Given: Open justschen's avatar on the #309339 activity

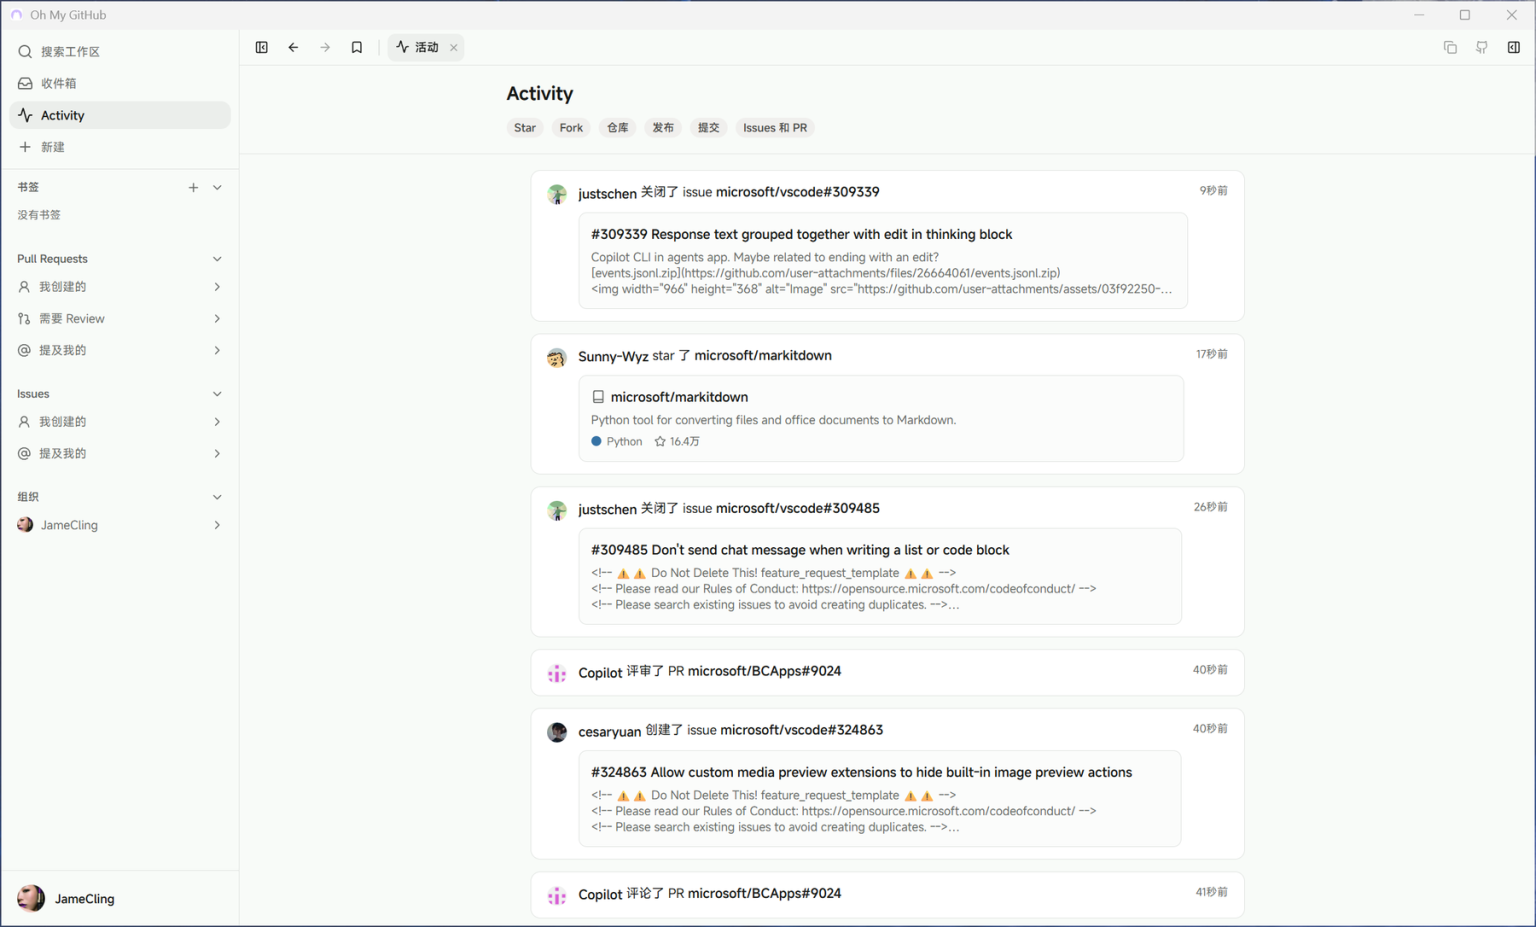Looking at the screenshot, I should click(557, 194).
